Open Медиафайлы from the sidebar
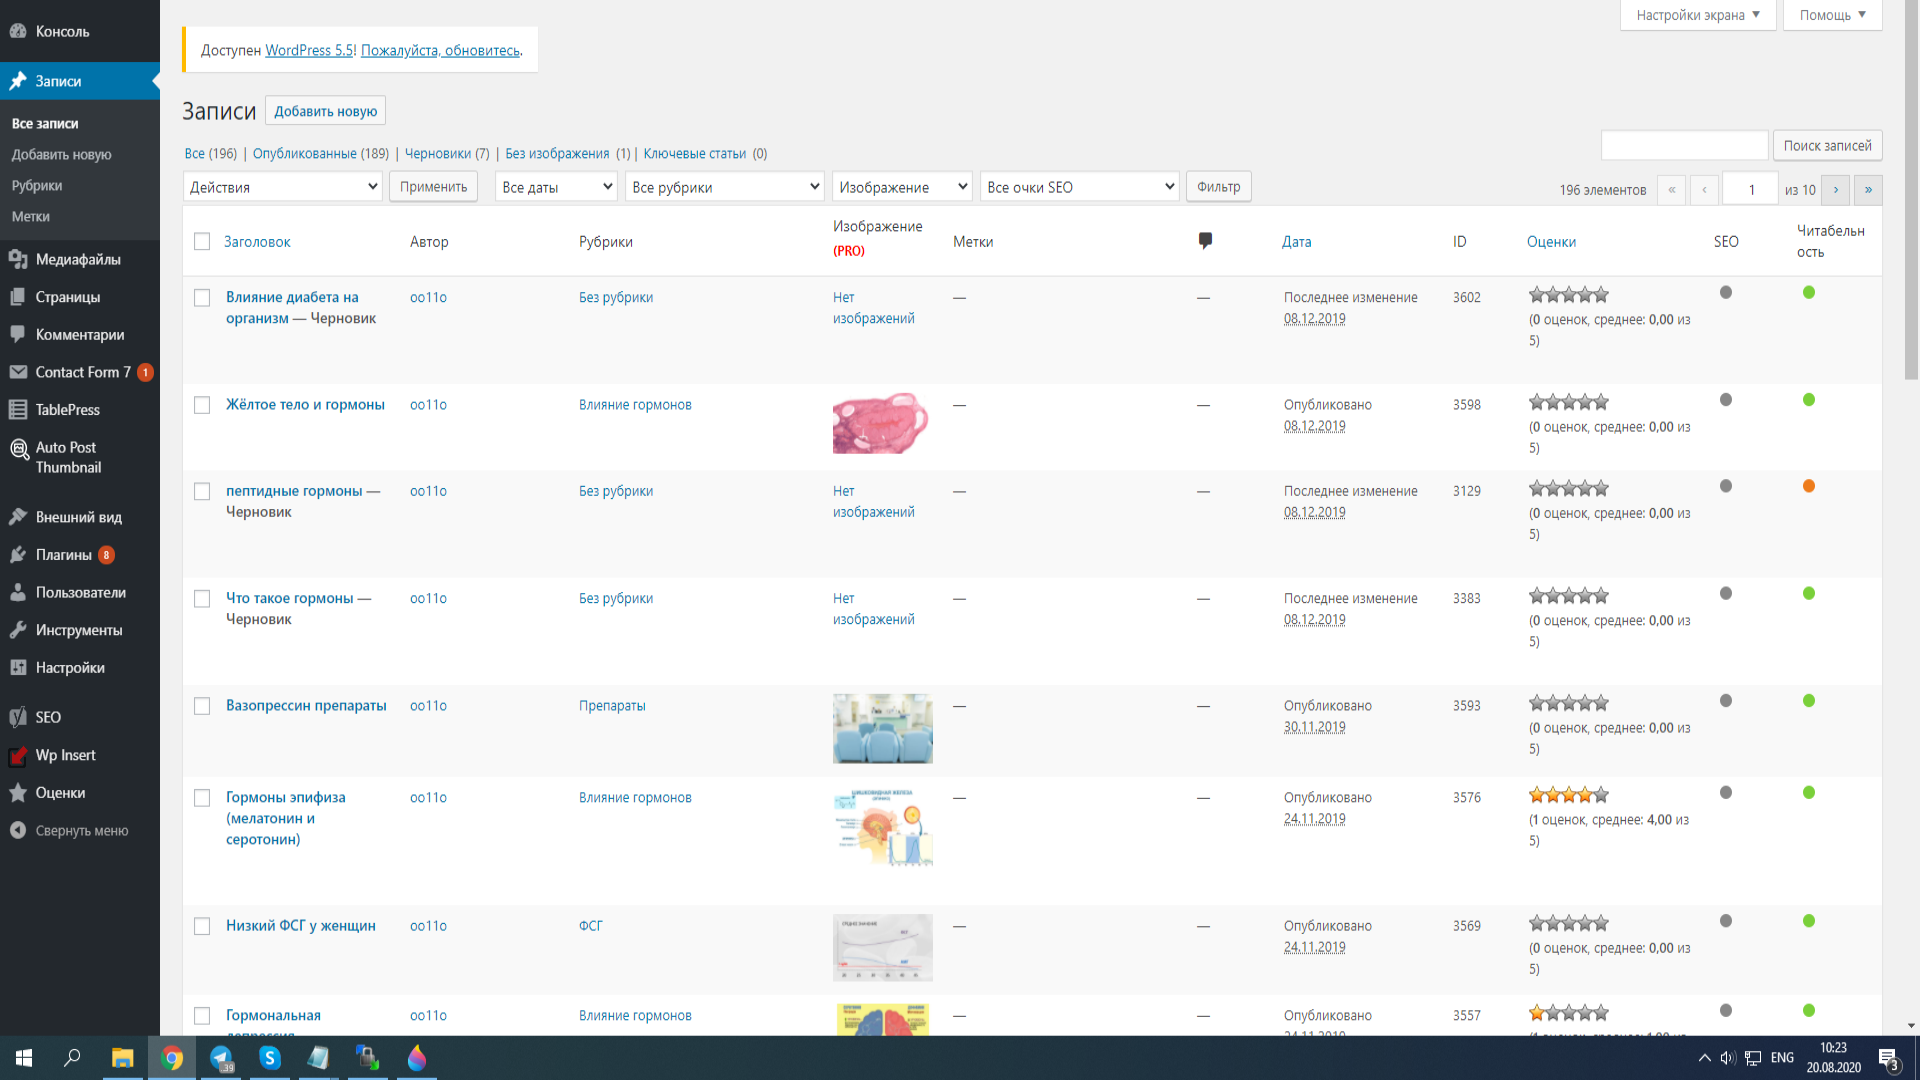Screen dimensions: 1920x1080 click(78, 260)
